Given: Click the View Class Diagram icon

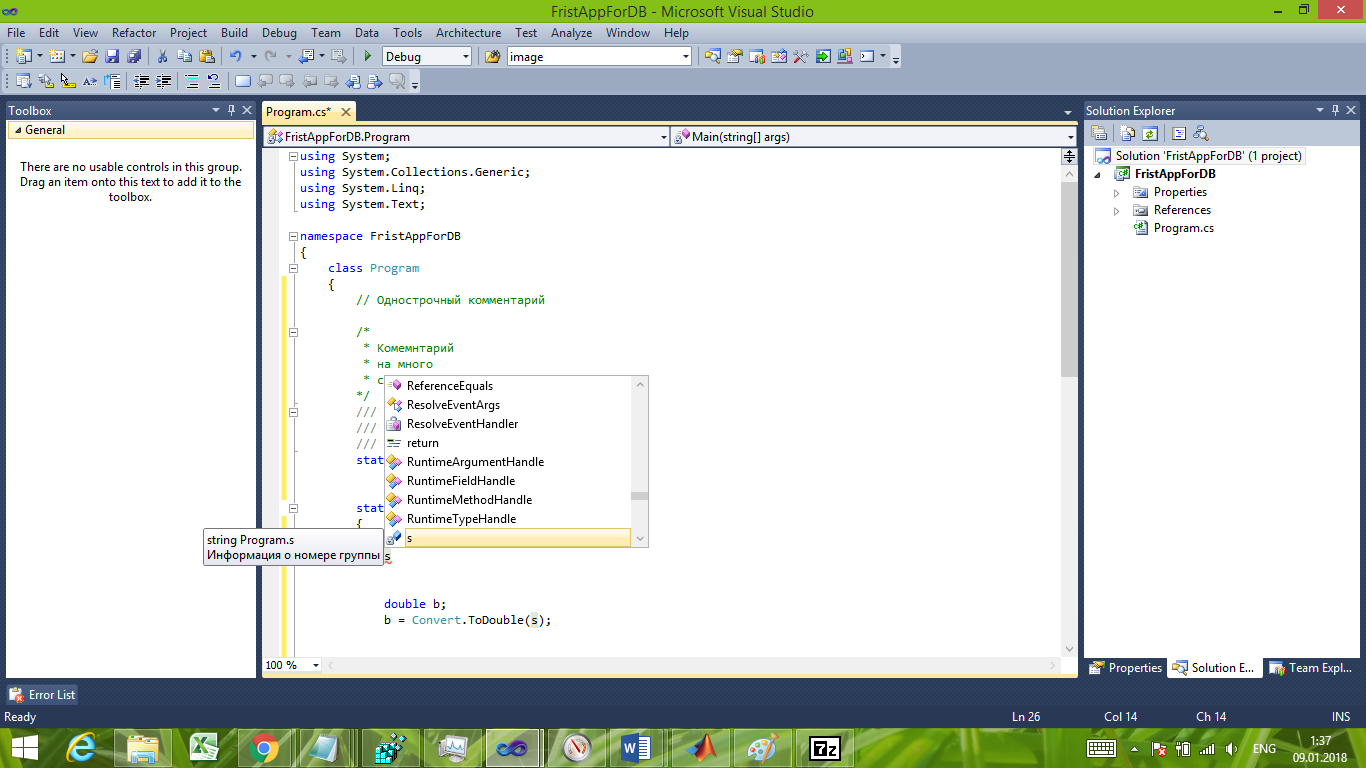Looking at the screenshot, I should pos(1201,133).
